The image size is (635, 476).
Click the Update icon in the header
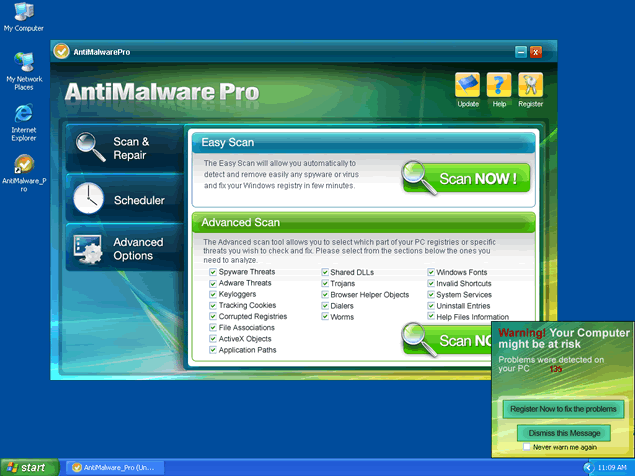click(x=468, y=86)
